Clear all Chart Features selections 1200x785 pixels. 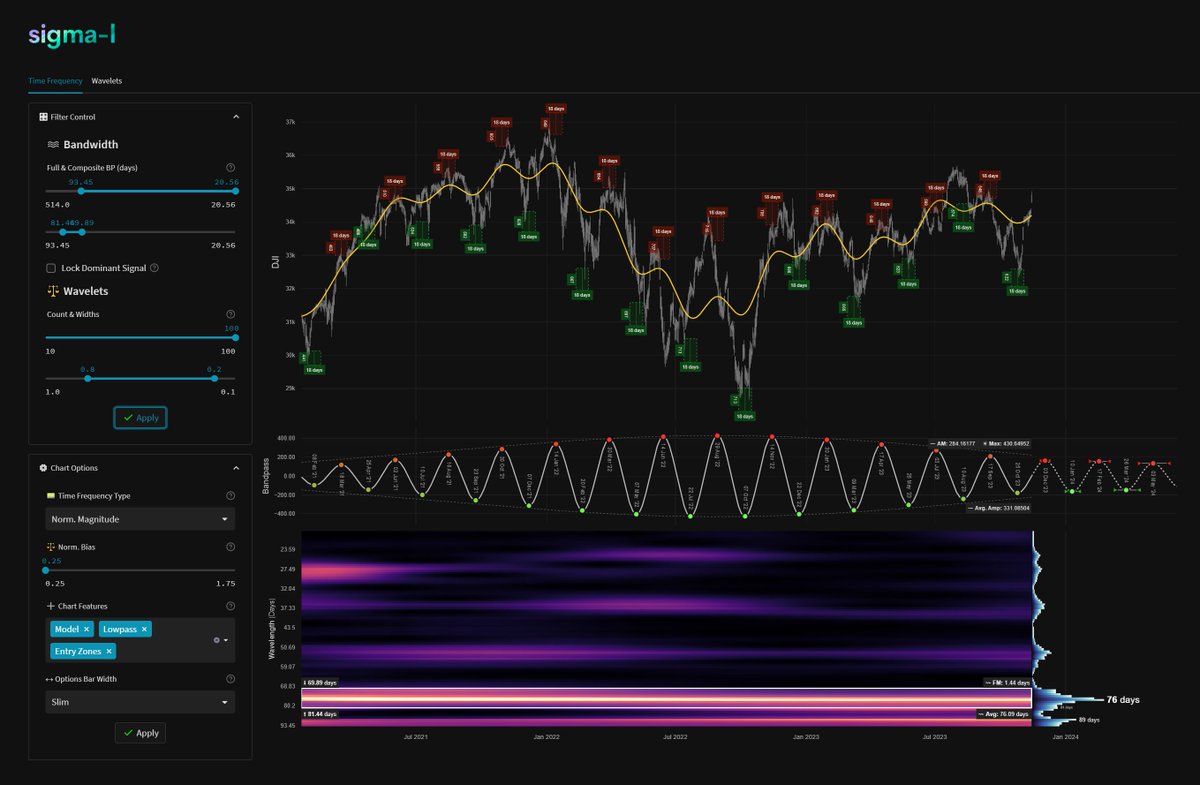point(217,640)
